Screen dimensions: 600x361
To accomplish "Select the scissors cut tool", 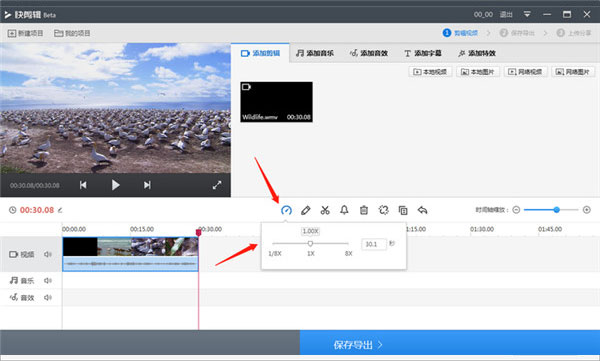I will coord(325,210).
